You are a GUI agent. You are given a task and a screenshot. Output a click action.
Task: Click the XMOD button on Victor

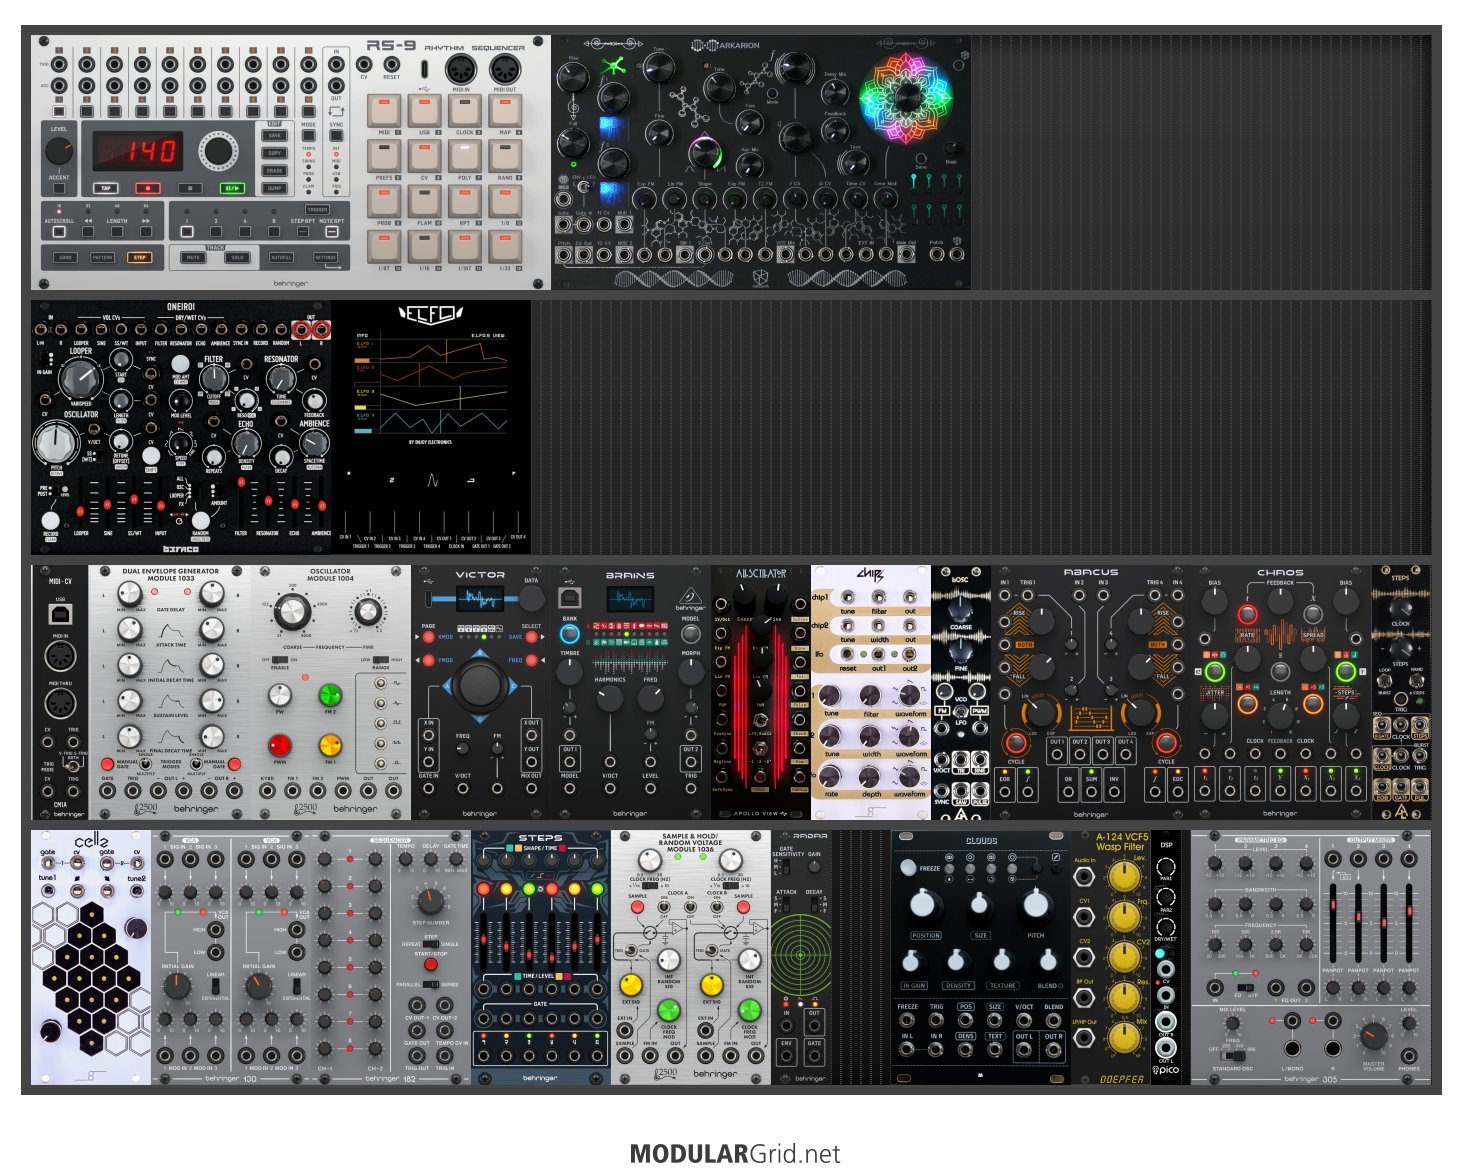[x=429, y=637]
